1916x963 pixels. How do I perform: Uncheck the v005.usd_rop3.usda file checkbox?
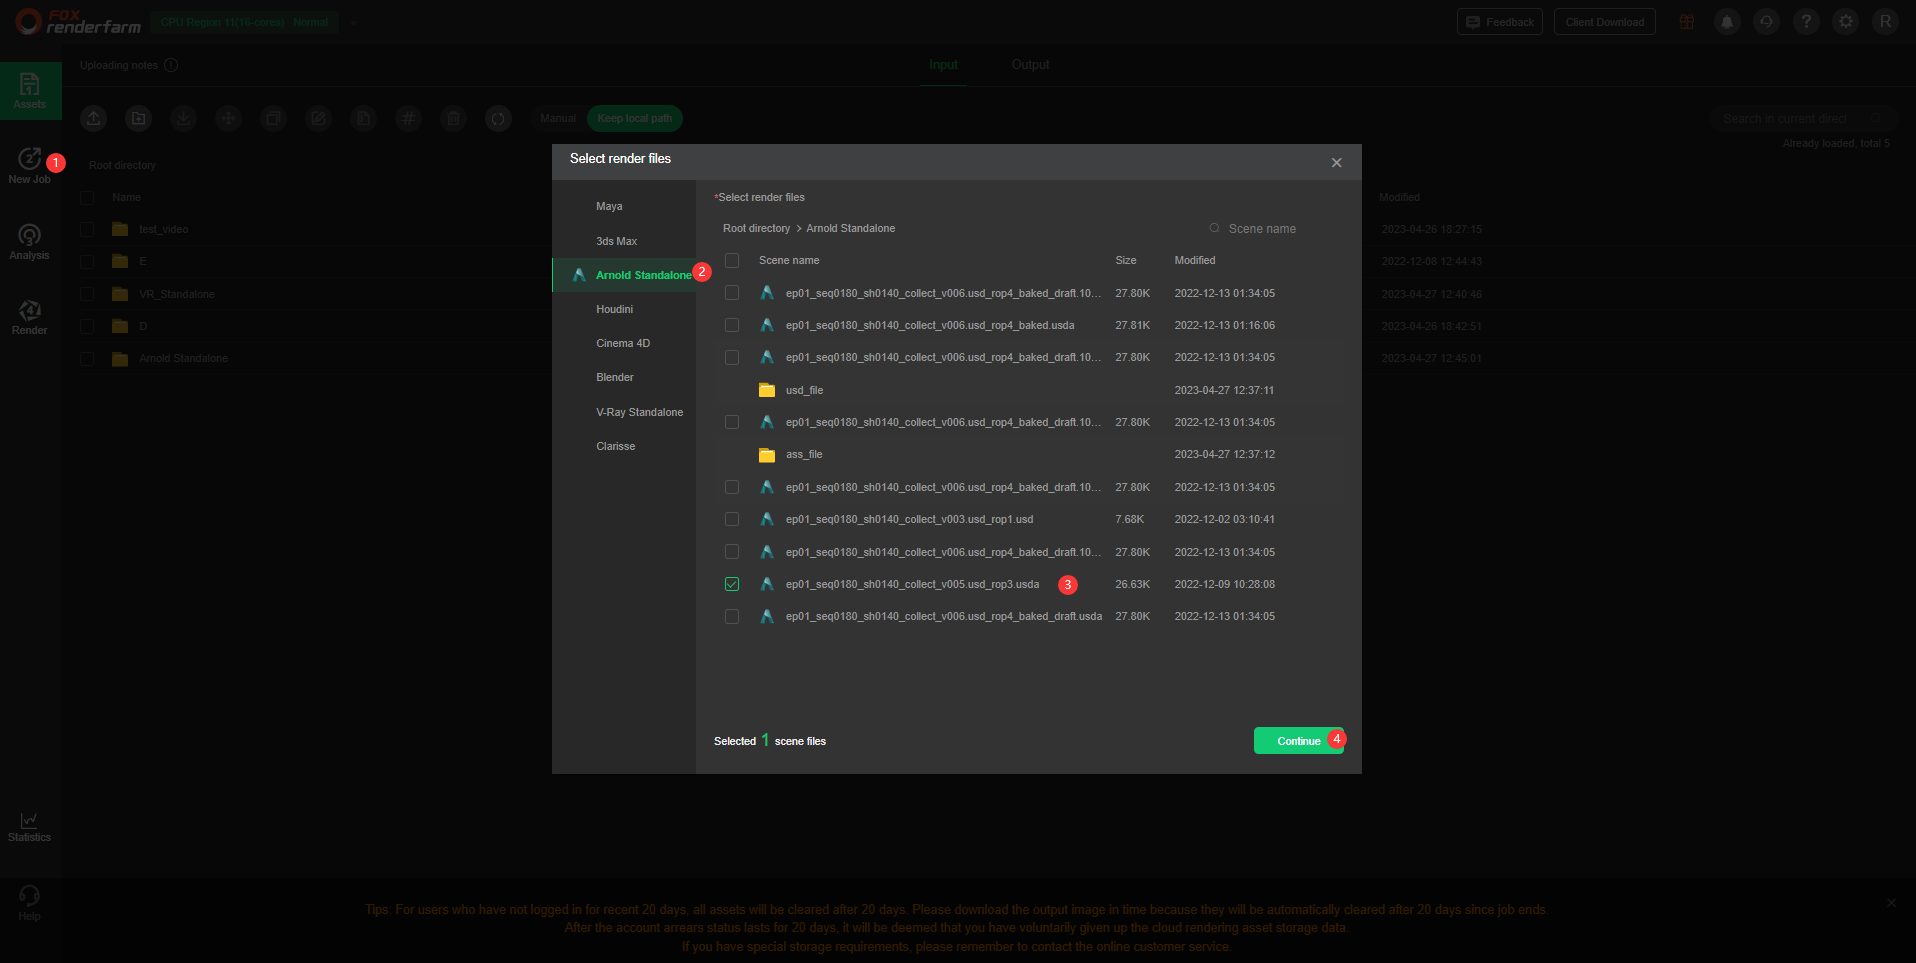[732, 584]
